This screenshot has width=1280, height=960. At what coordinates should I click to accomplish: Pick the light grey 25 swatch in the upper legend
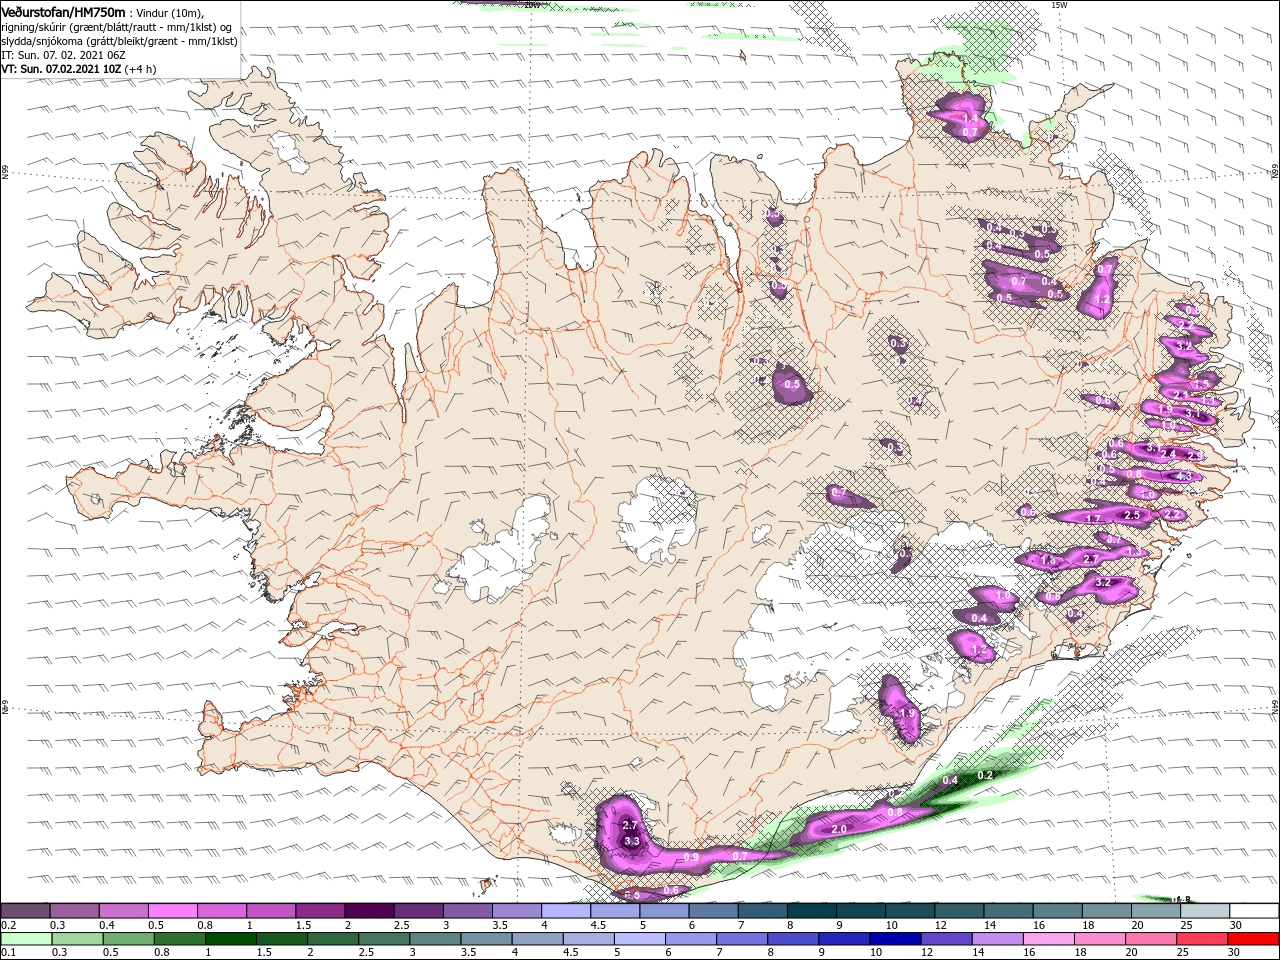click(x=1206, y=911)
